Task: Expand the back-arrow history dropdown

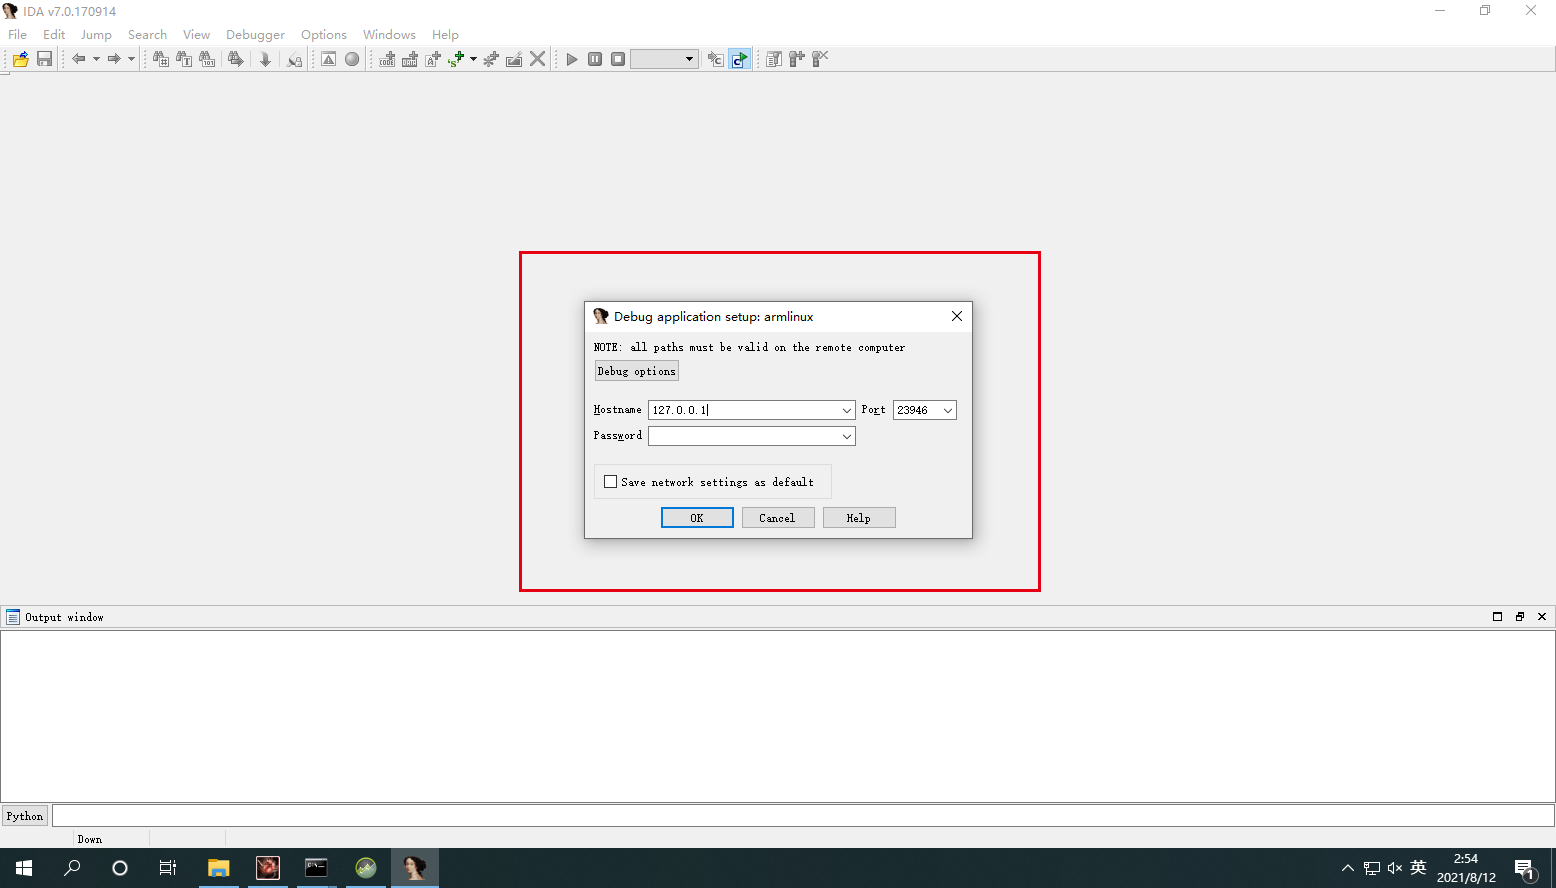Action: (96, 59)
